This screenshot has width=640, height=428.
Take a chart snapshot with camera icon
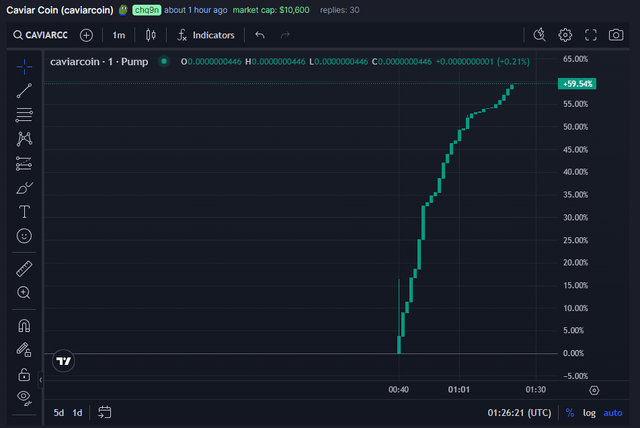click(616, 35)
